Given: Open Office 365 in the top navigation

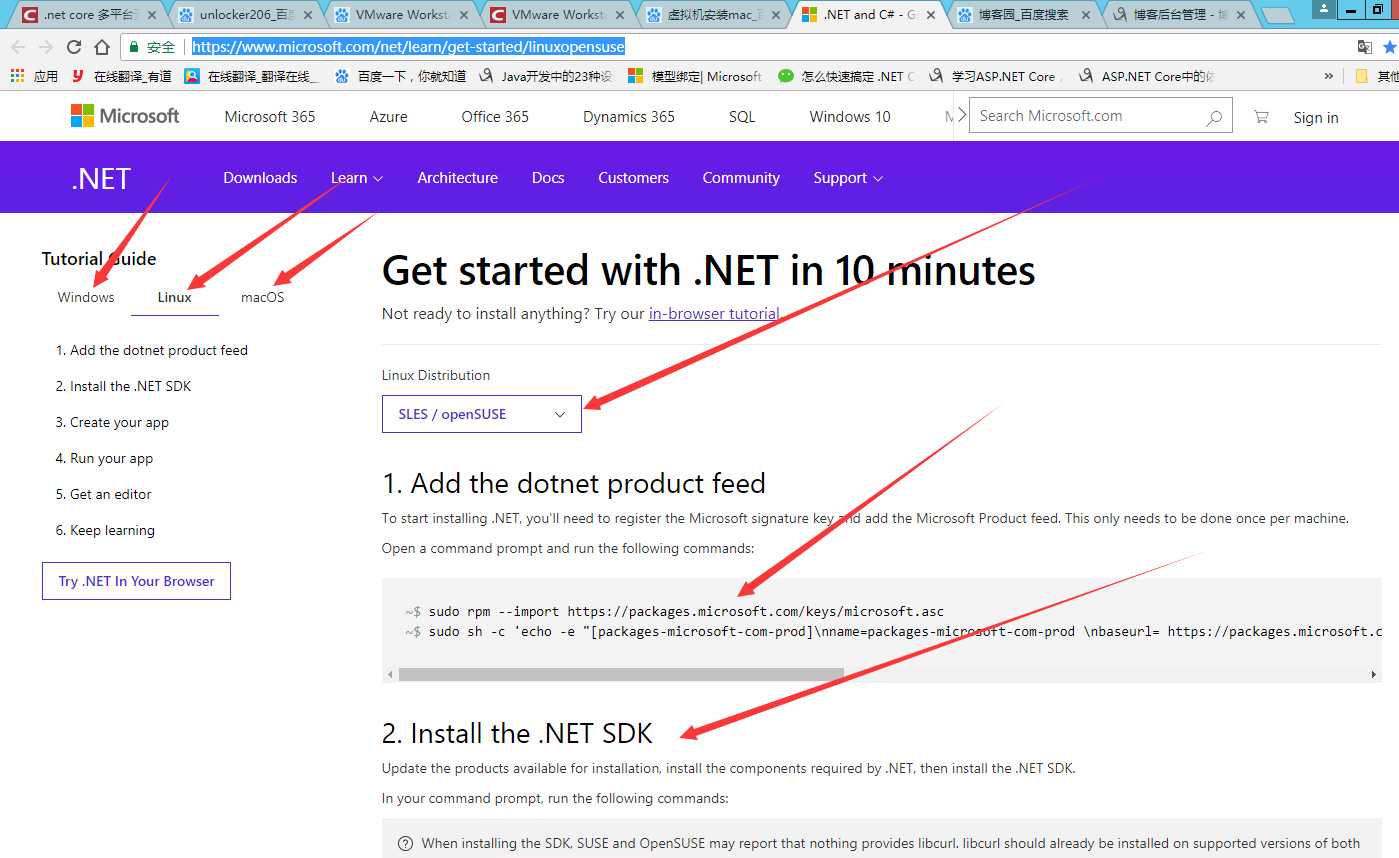Looking at the screenshot, I should coord(495,117).
